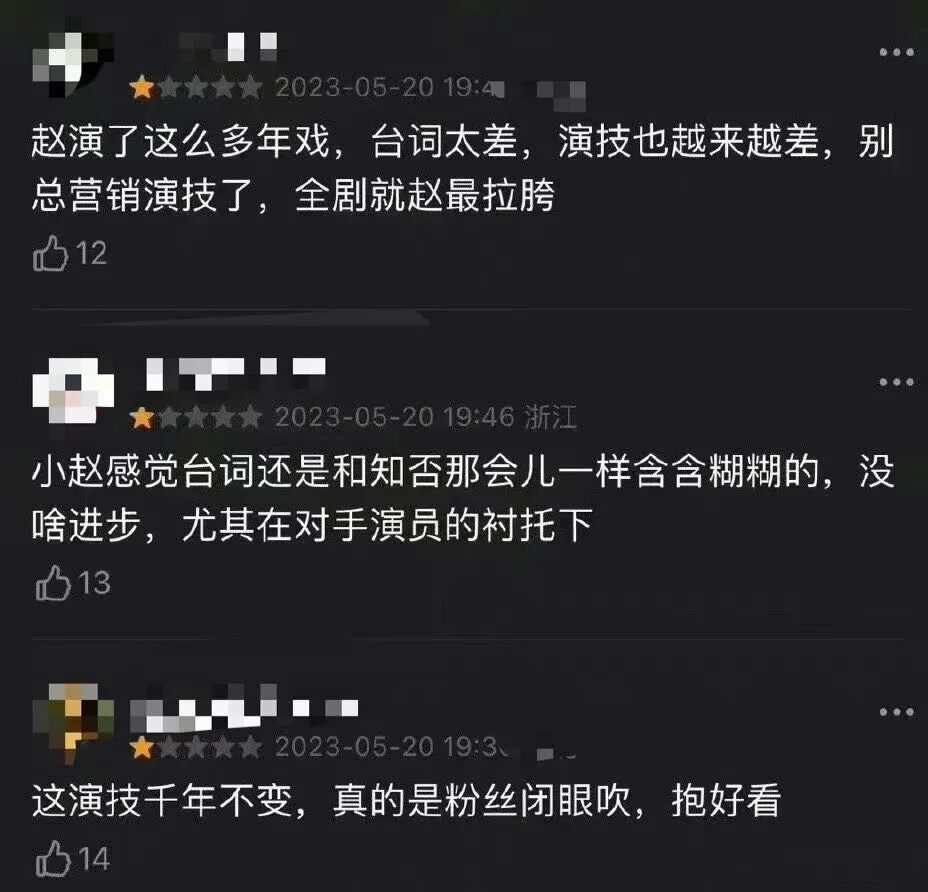Open more options for first review
Viewport: 928px width, 892px height.
coord(896,52)
